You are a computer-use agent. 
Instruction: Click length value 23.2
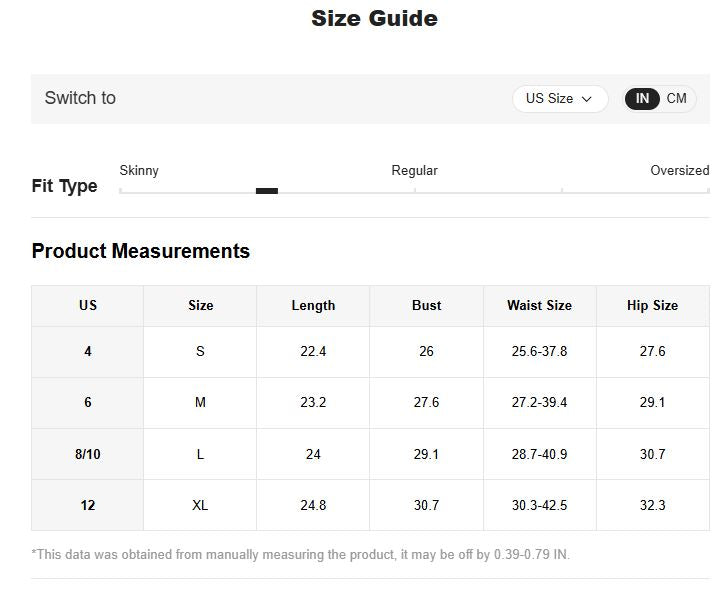(x=313, y=402)
